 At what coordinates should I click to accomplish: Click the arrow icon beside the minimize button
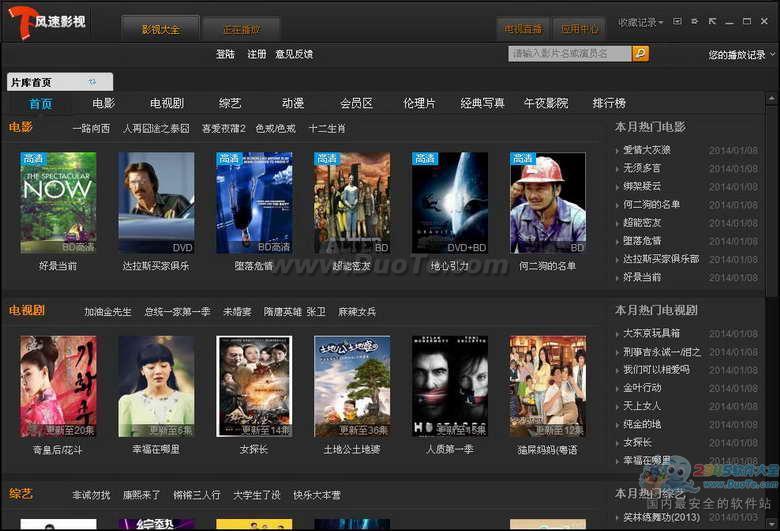[x=712, y=21]
